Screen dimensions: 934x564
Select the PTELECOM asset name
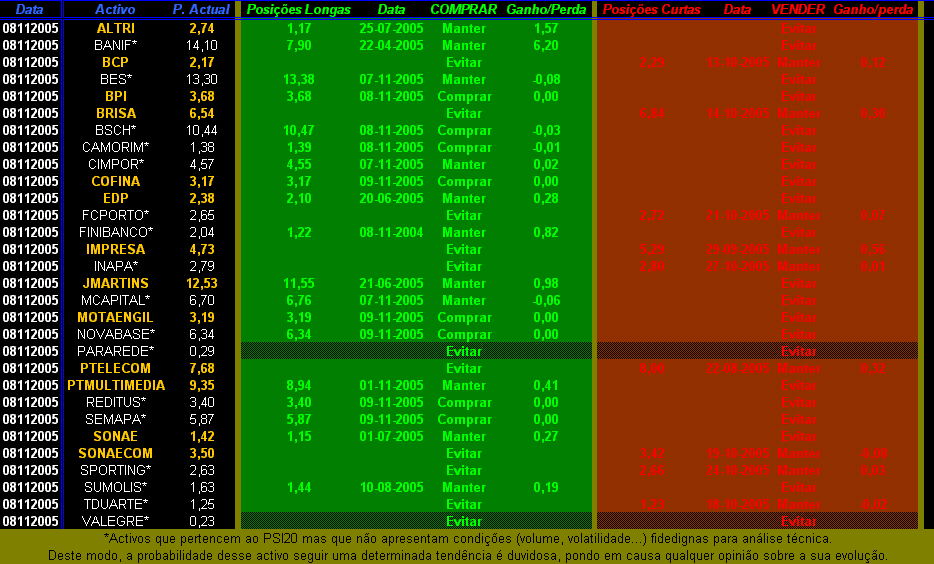(116, 368)
